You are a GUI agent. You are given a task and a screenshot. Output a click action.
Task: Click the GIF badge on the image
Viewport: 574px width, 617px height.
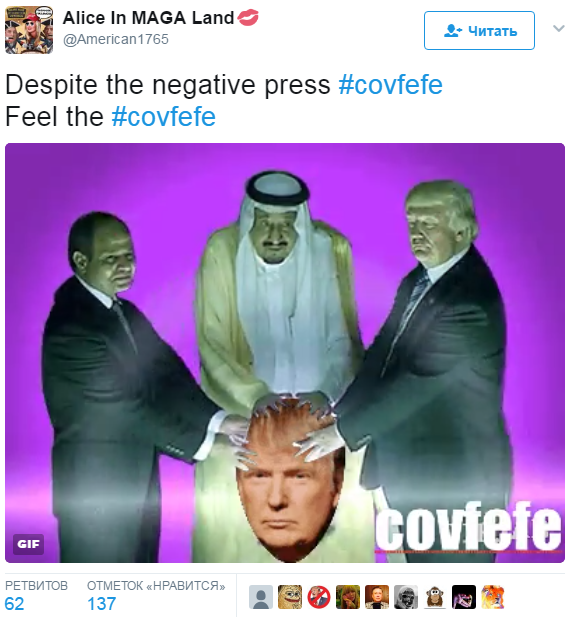[28, 544]
